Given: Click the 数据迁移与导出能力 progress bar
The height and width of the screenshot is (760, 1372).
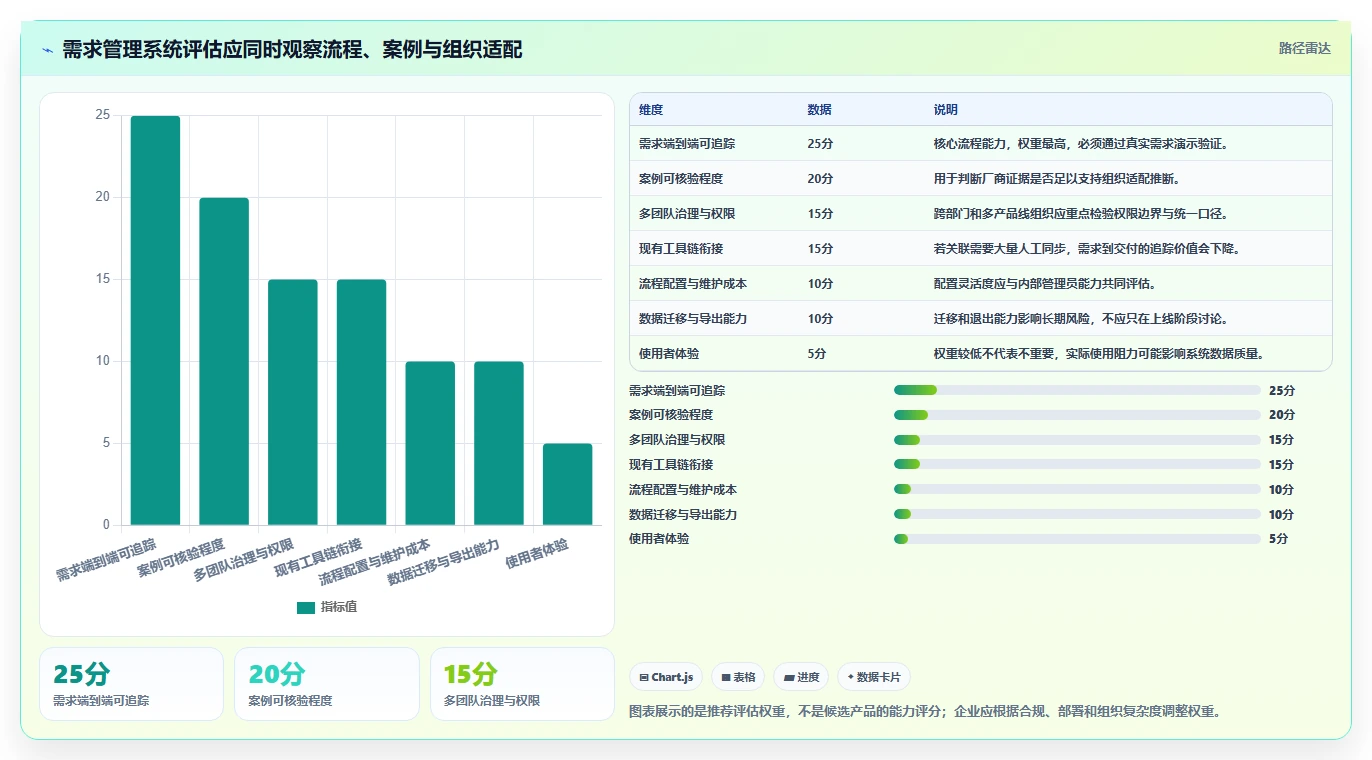Looking at the screenshot, I should (1077, 514).
